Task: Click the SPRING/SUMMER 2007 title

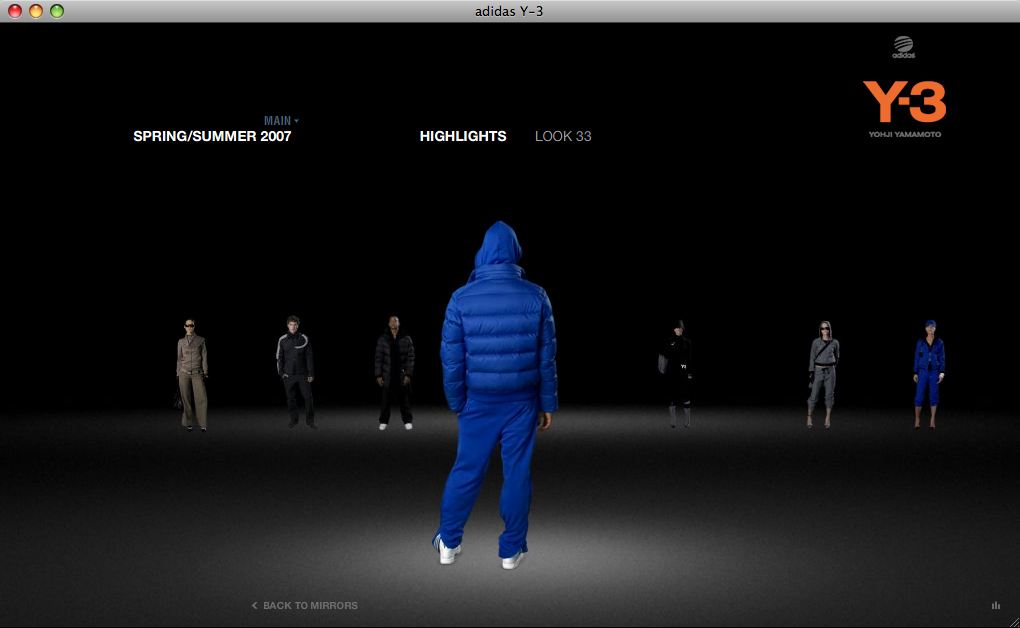Action: (x=212, y=136)
